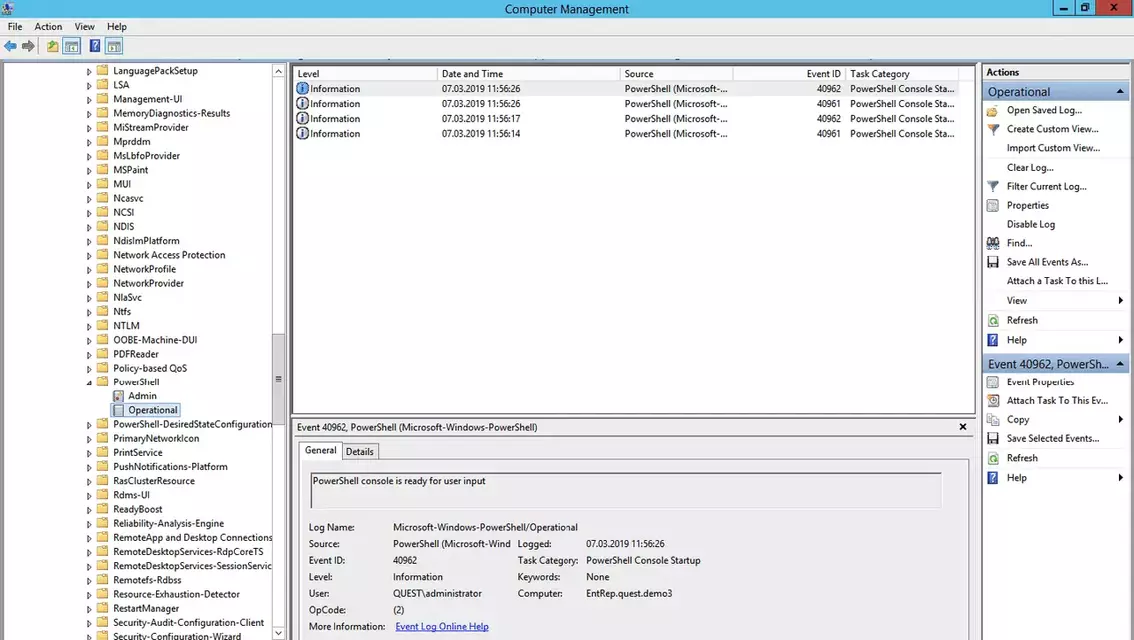Click the Create Custom View funnel icon

pos(993,129)
